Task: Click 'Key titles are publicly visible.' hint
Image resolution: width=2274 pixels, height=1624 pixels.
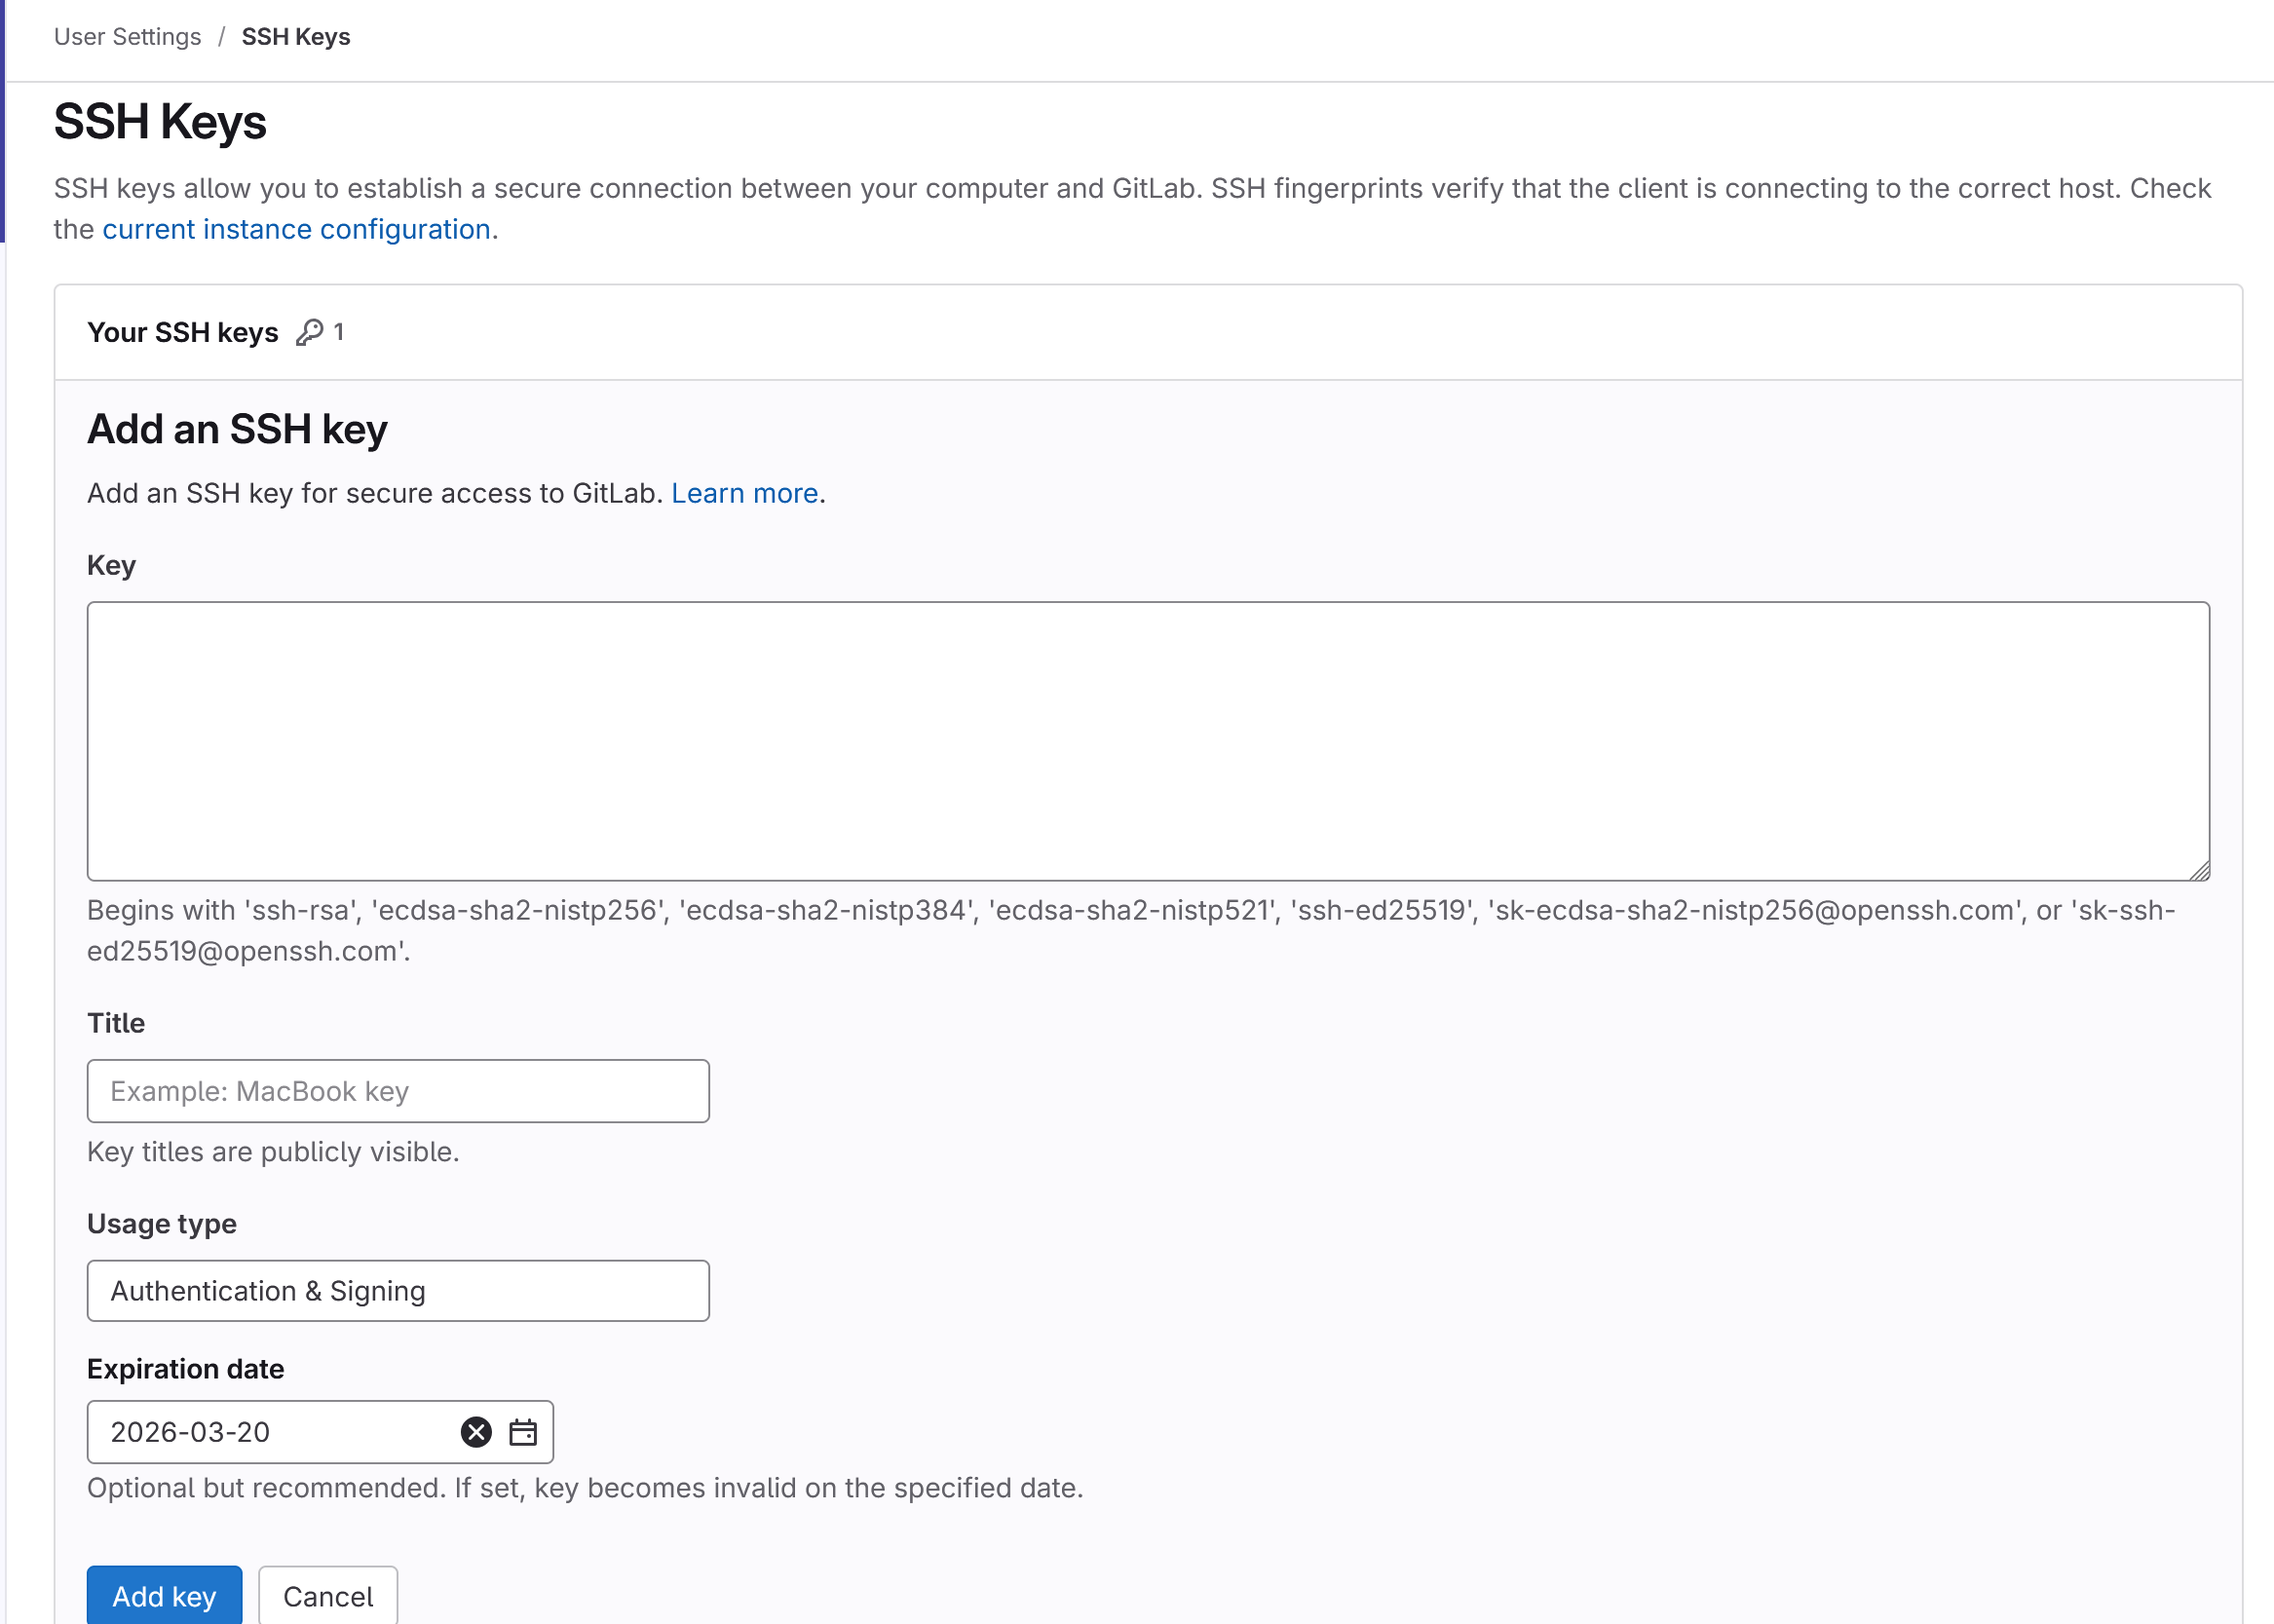Action: (273, 1152)
